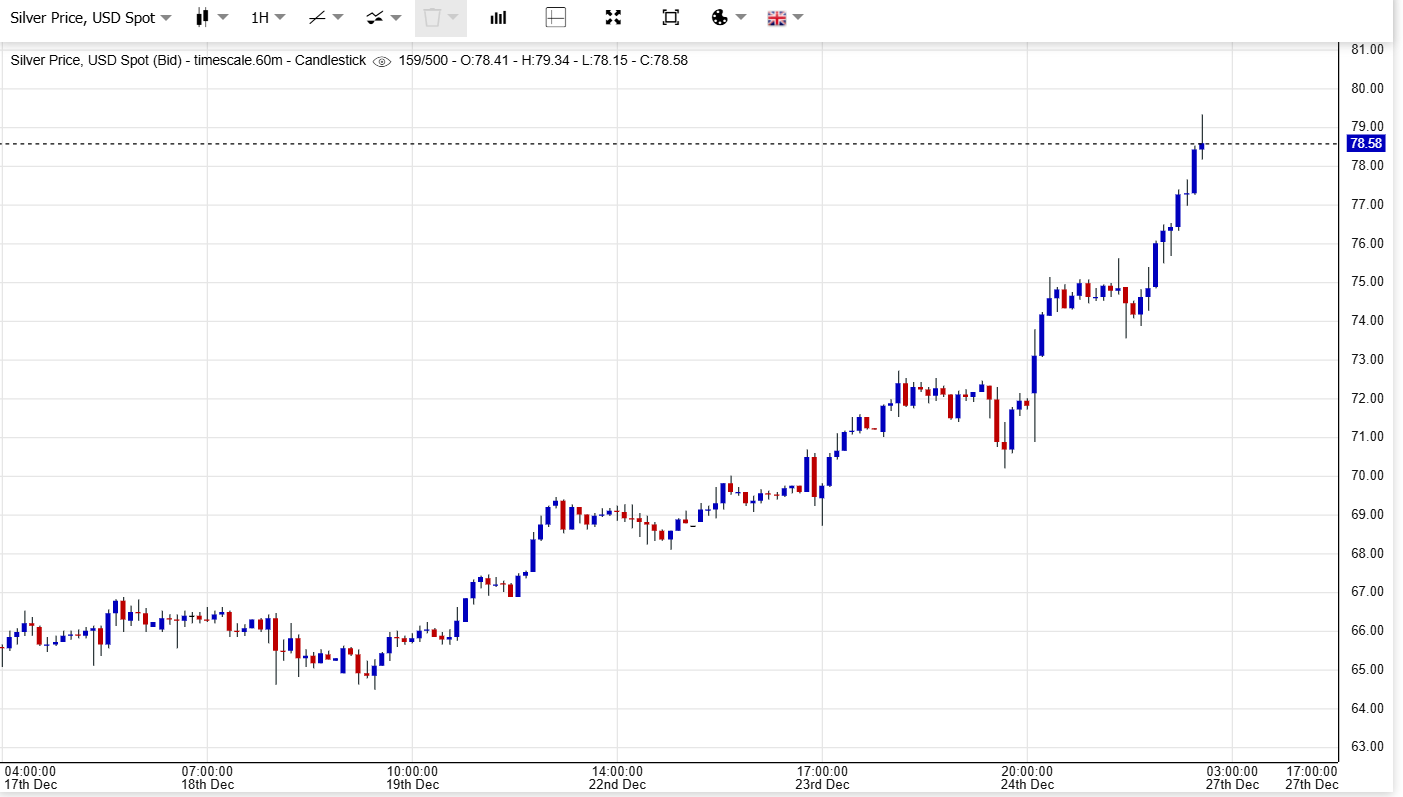Expand the 1H timescale dropdown
1403x797 pixels.
click(268, 18)
